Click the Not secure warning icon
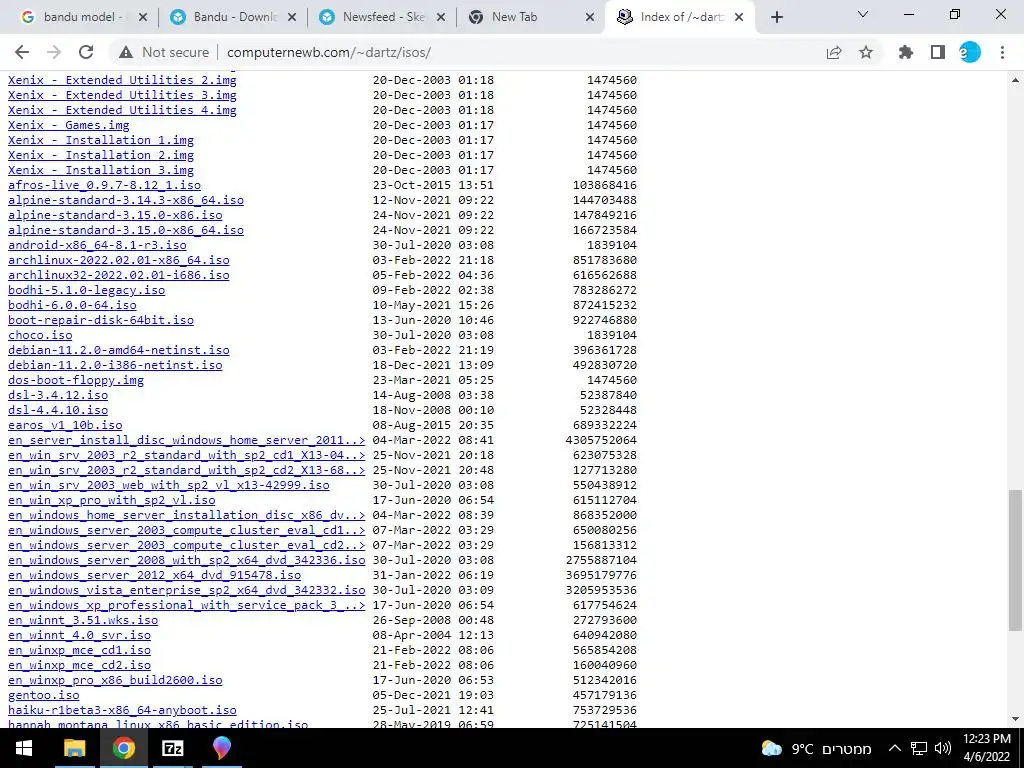This screenshot has height=768, width=1024. [x=126, y=52]
